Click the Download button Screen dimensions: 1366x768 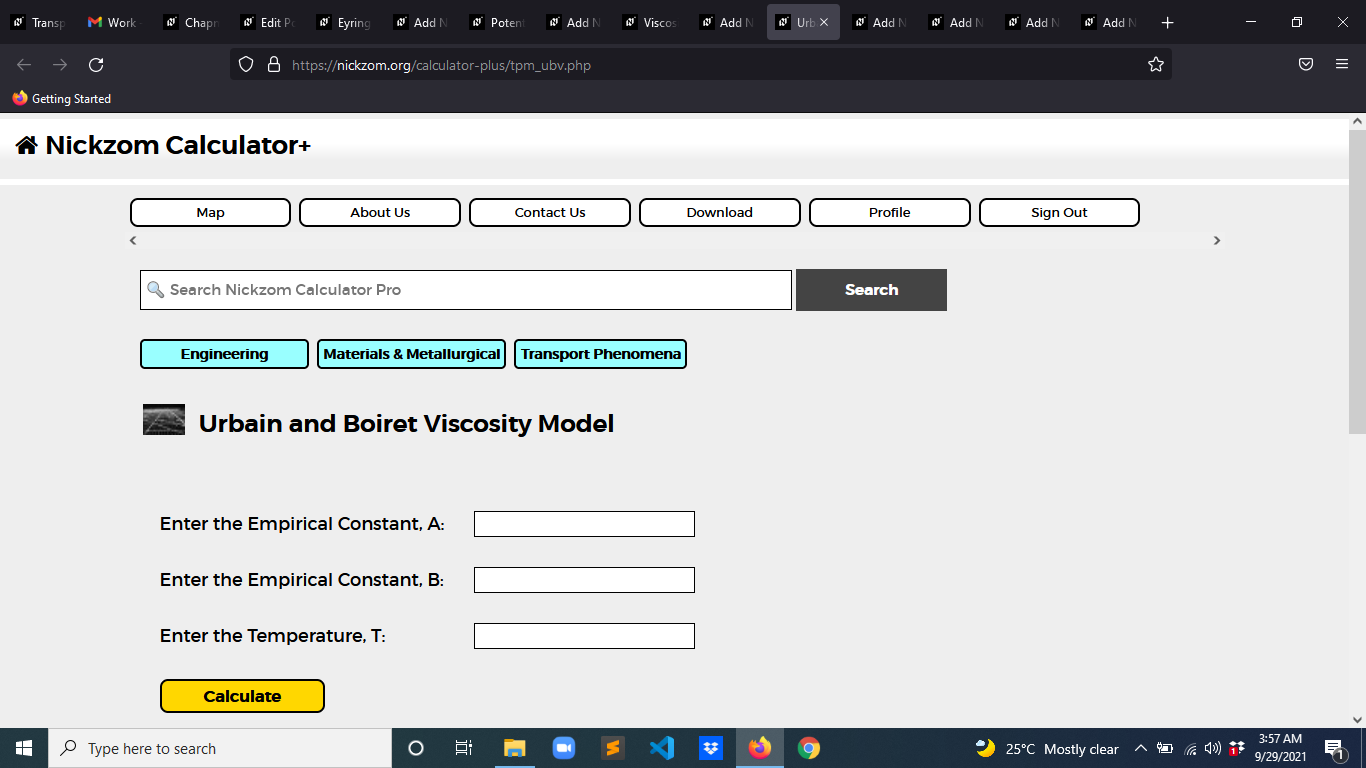[x=720, y=213]
